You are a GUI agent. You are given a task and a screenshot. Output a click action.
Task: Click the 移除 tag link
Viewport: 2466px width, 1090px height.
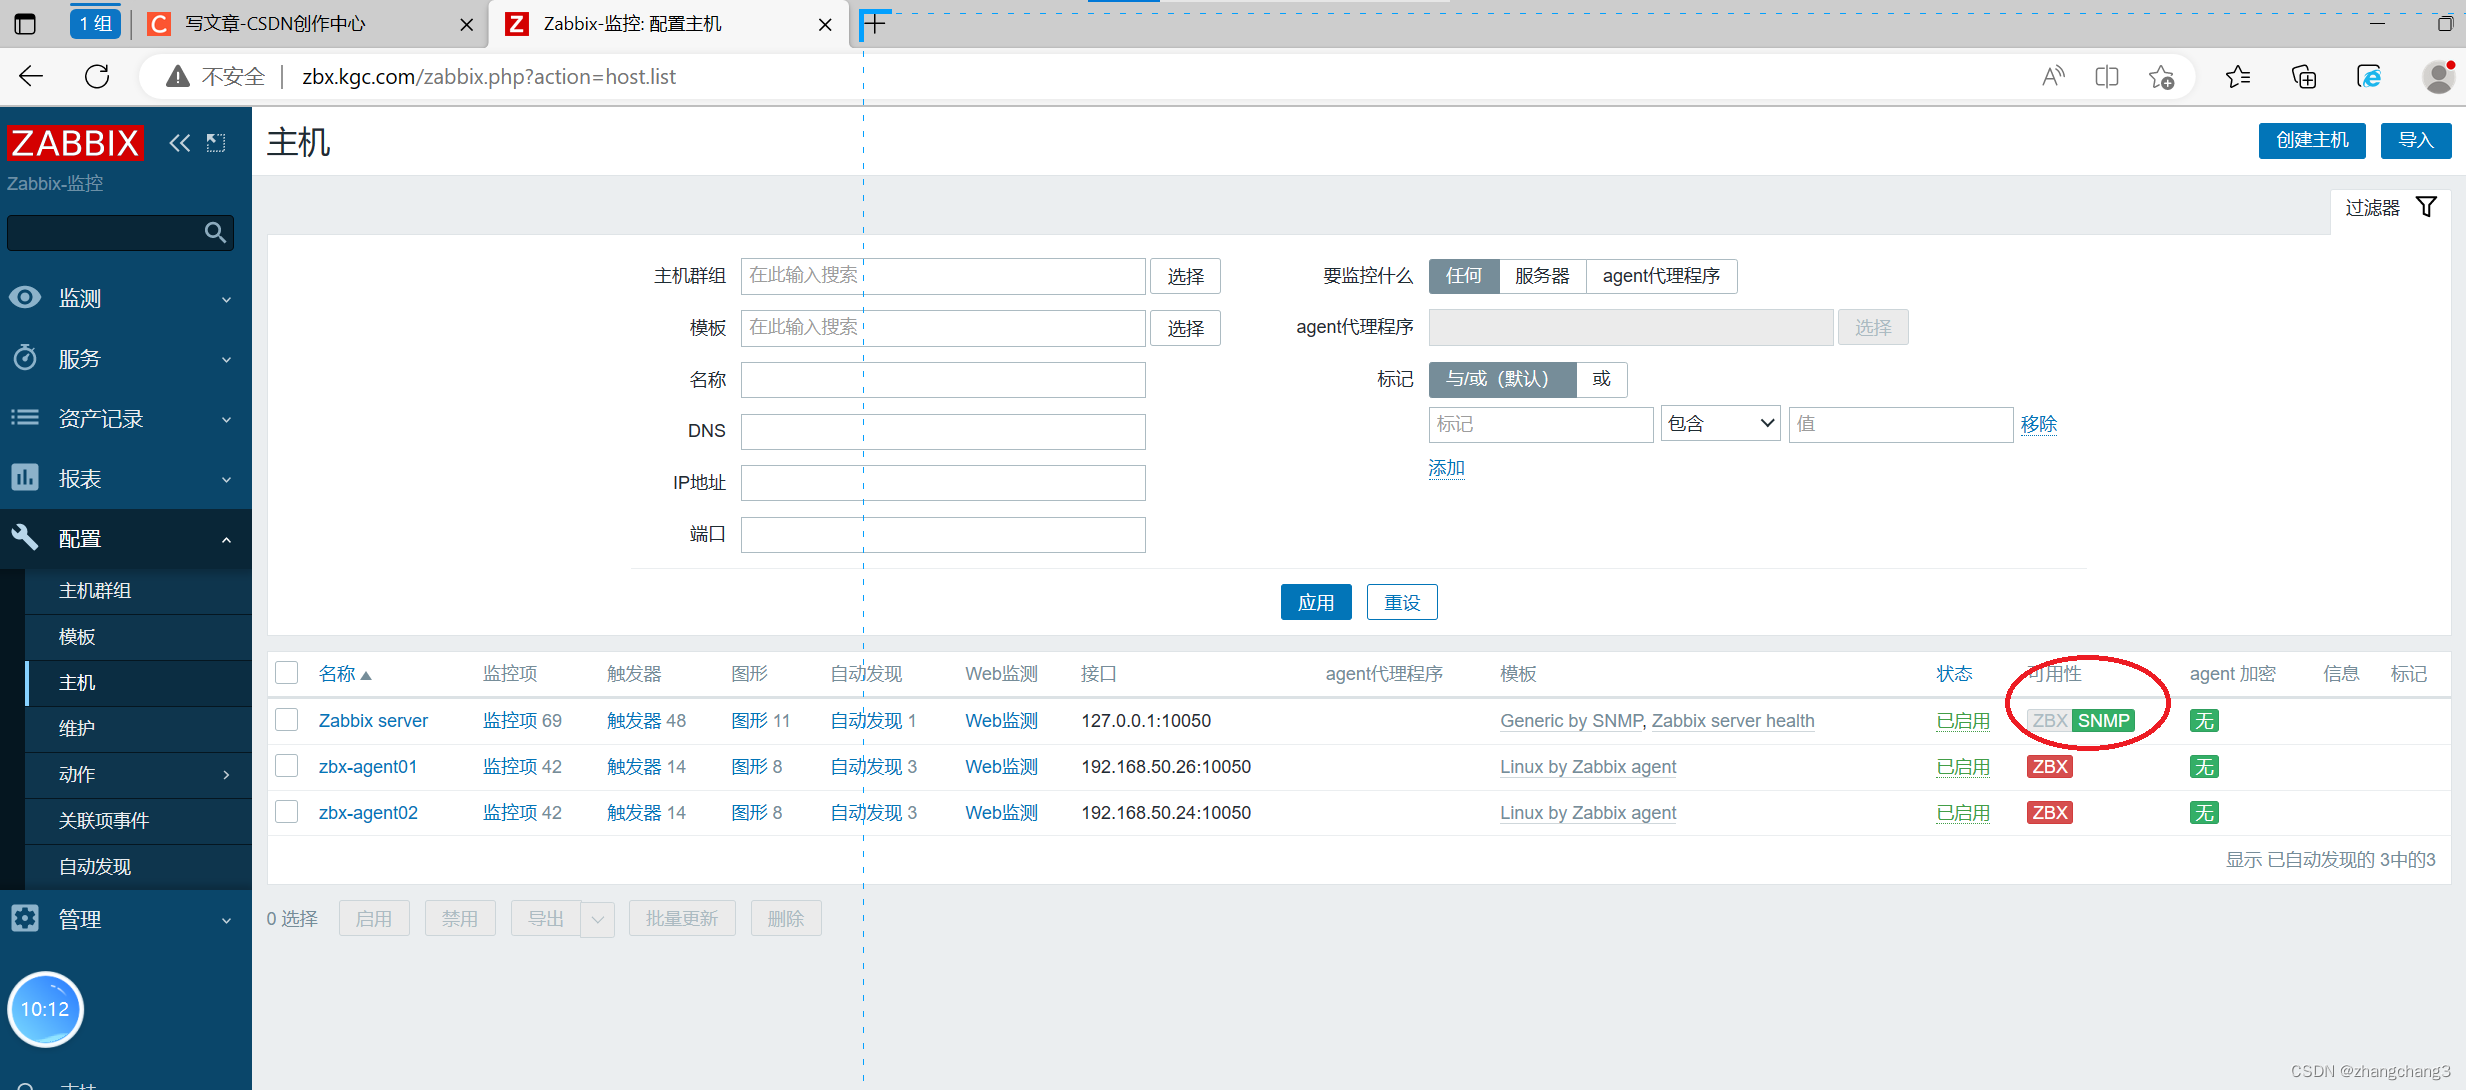(x=2039, y=424)
